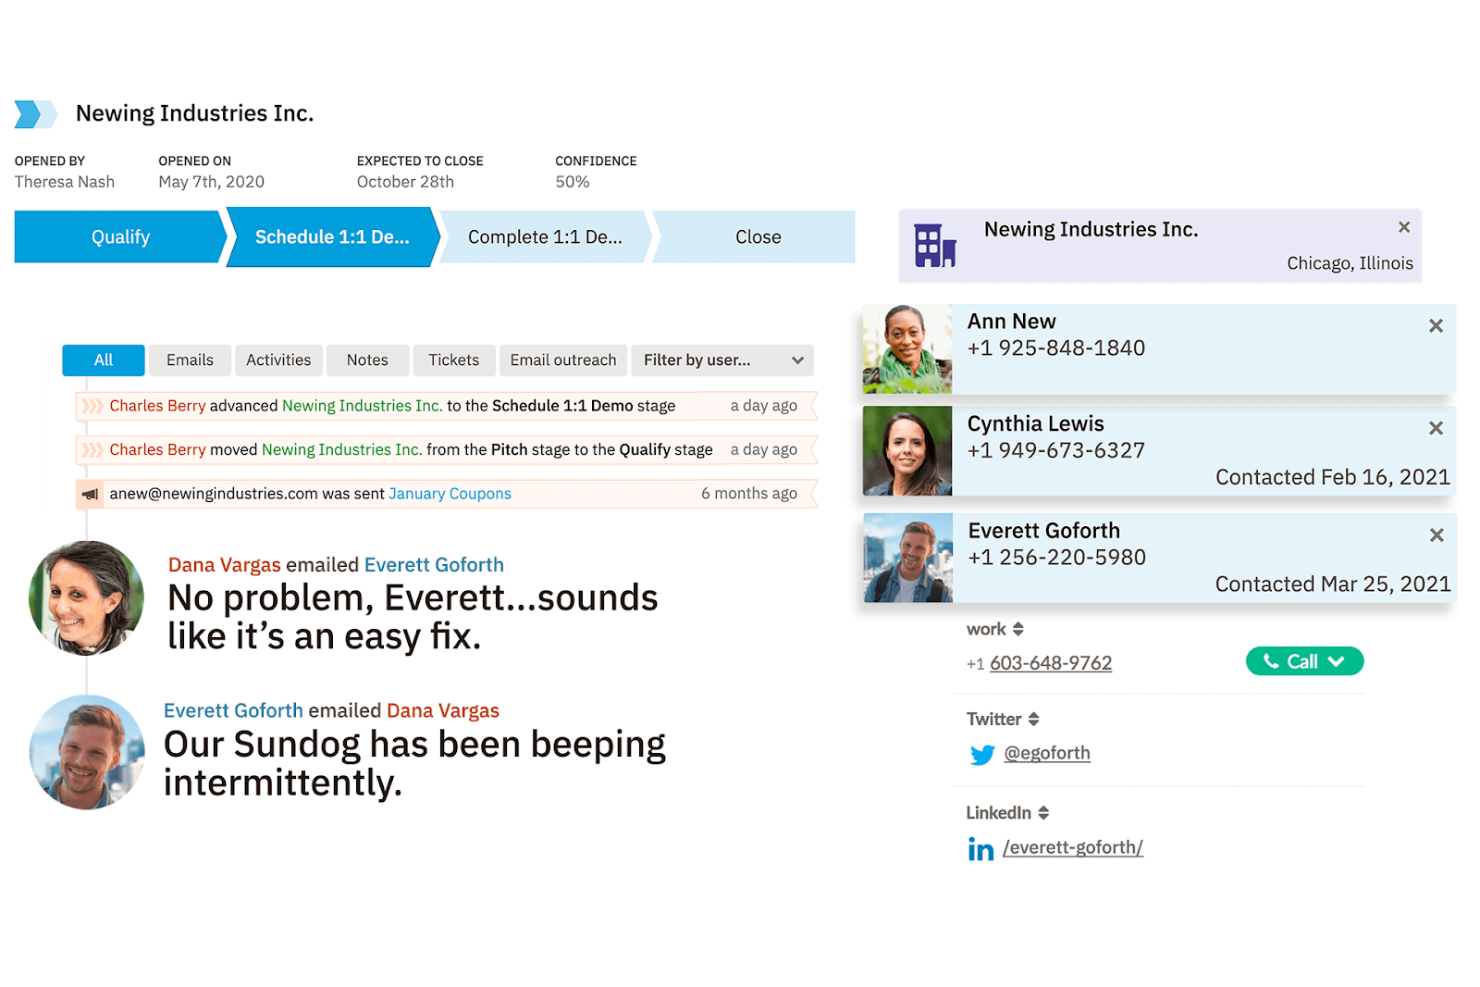
Task: Click the Newing Industries Inc. deal title
Action: click(195, 114)
